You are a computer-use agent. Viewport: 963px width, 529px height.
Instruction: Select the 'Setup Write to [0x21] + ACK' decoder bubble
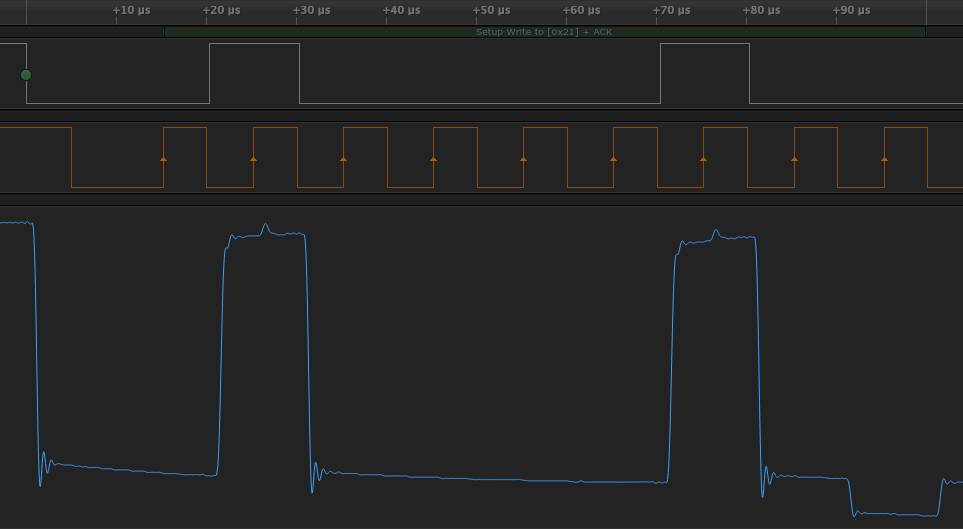point(545,32)
